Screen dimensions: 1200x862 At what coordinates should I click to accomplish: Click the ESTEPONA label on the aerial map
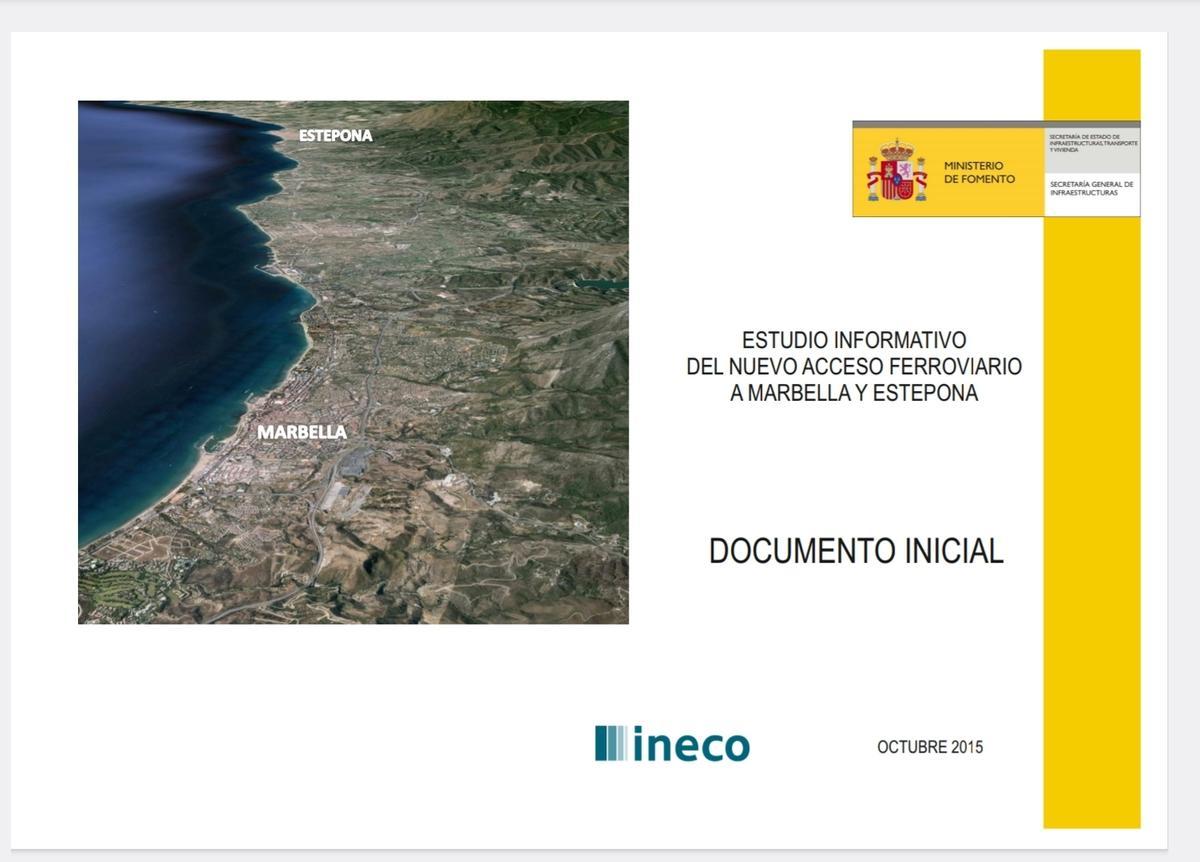[335, 135]
